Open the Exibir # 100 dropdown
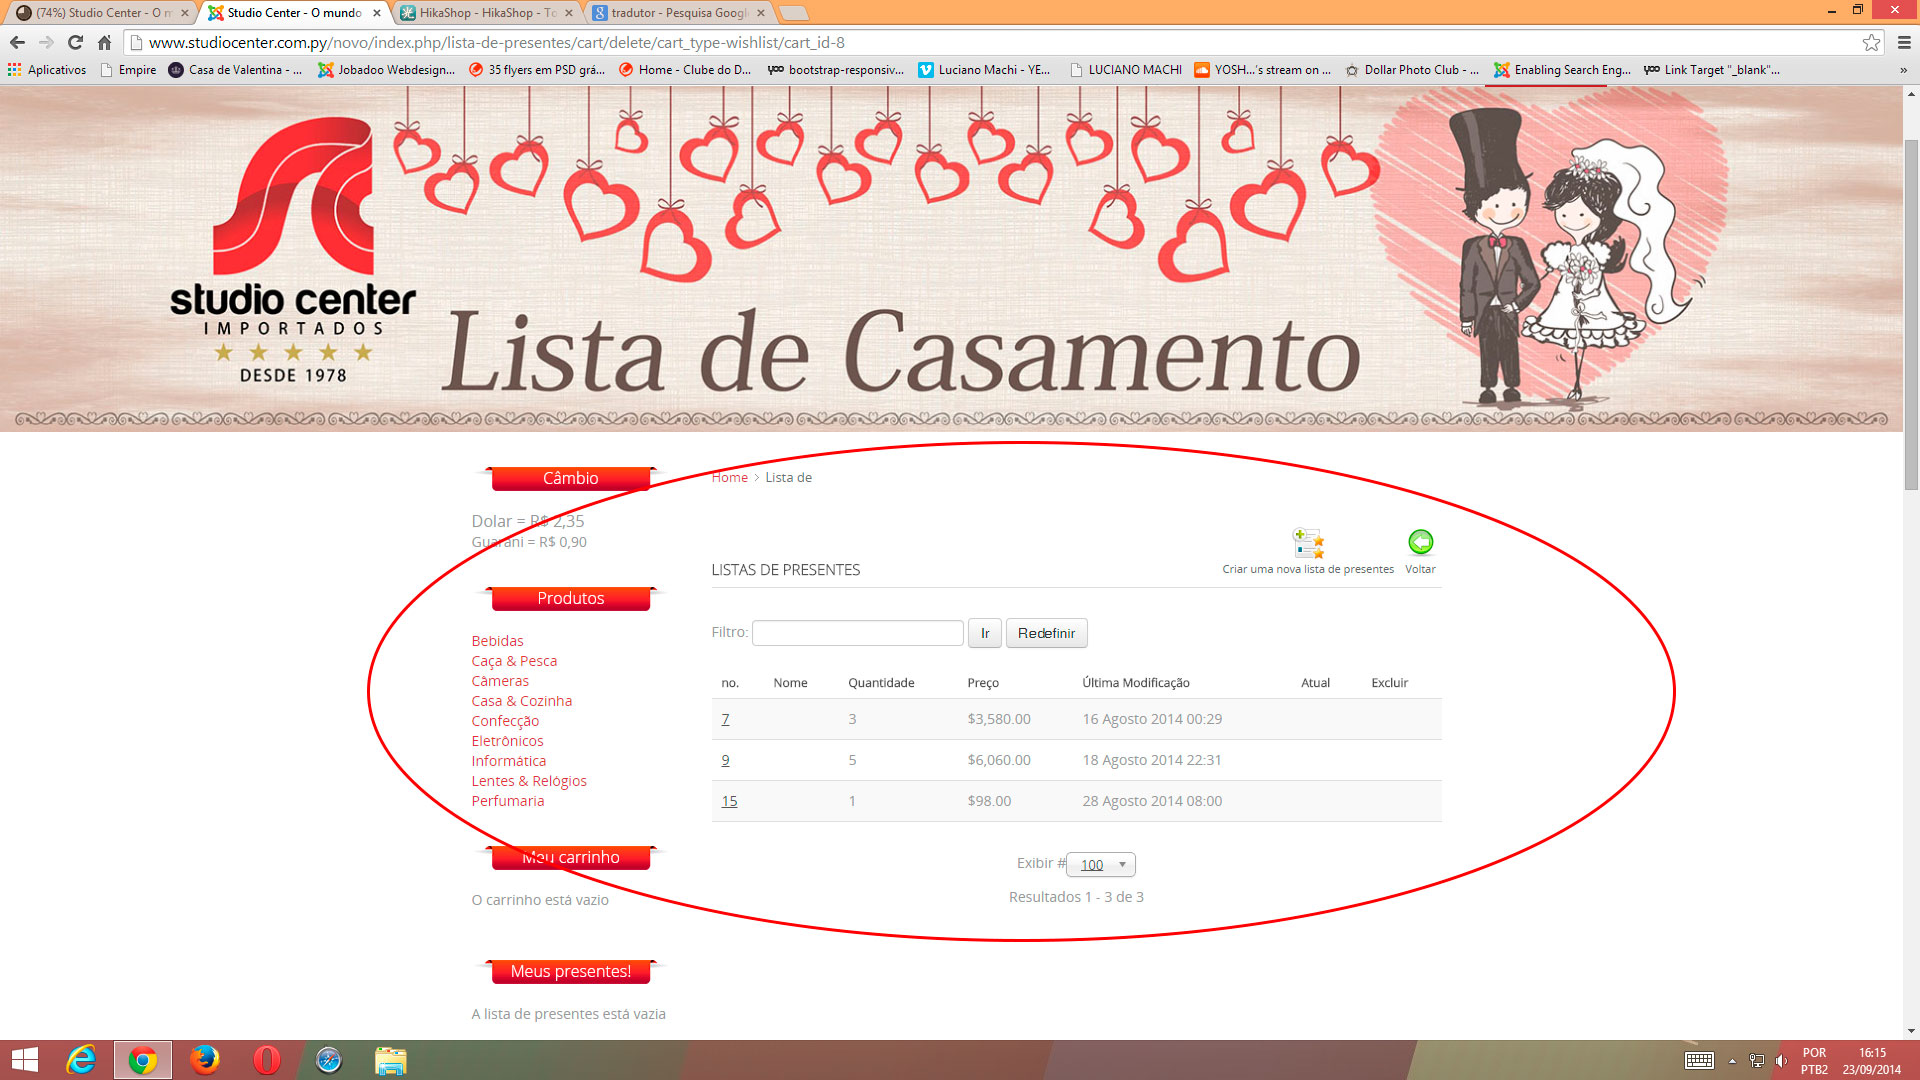 click(1101, 864)
